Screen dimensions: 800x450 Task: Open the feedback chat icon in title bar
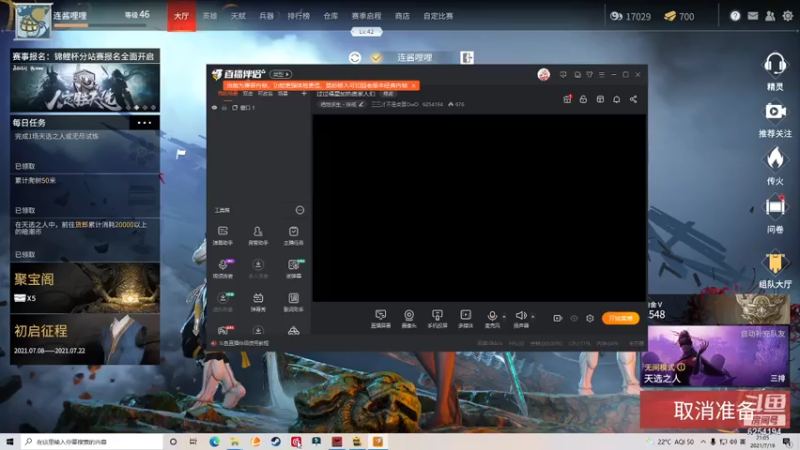(563, 74)
